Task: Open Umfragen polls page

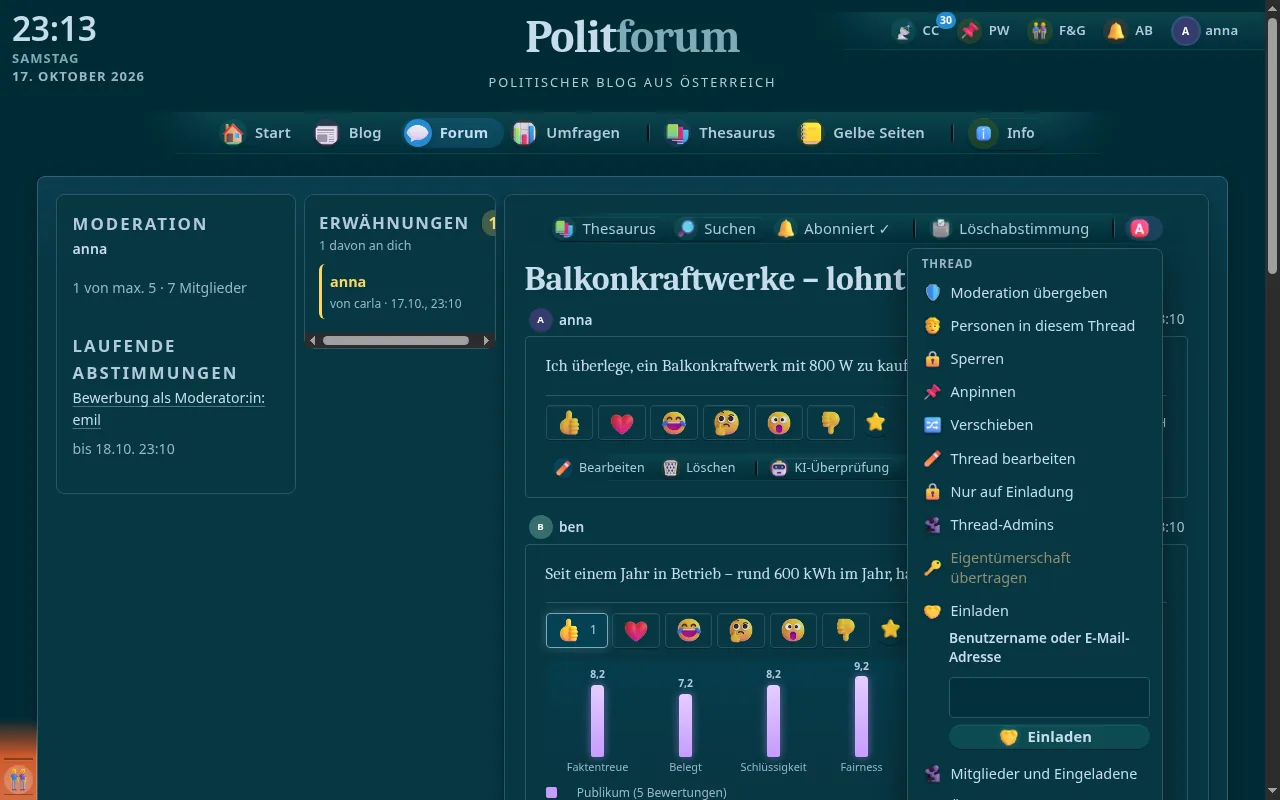Action: click(x=567, y=133)
